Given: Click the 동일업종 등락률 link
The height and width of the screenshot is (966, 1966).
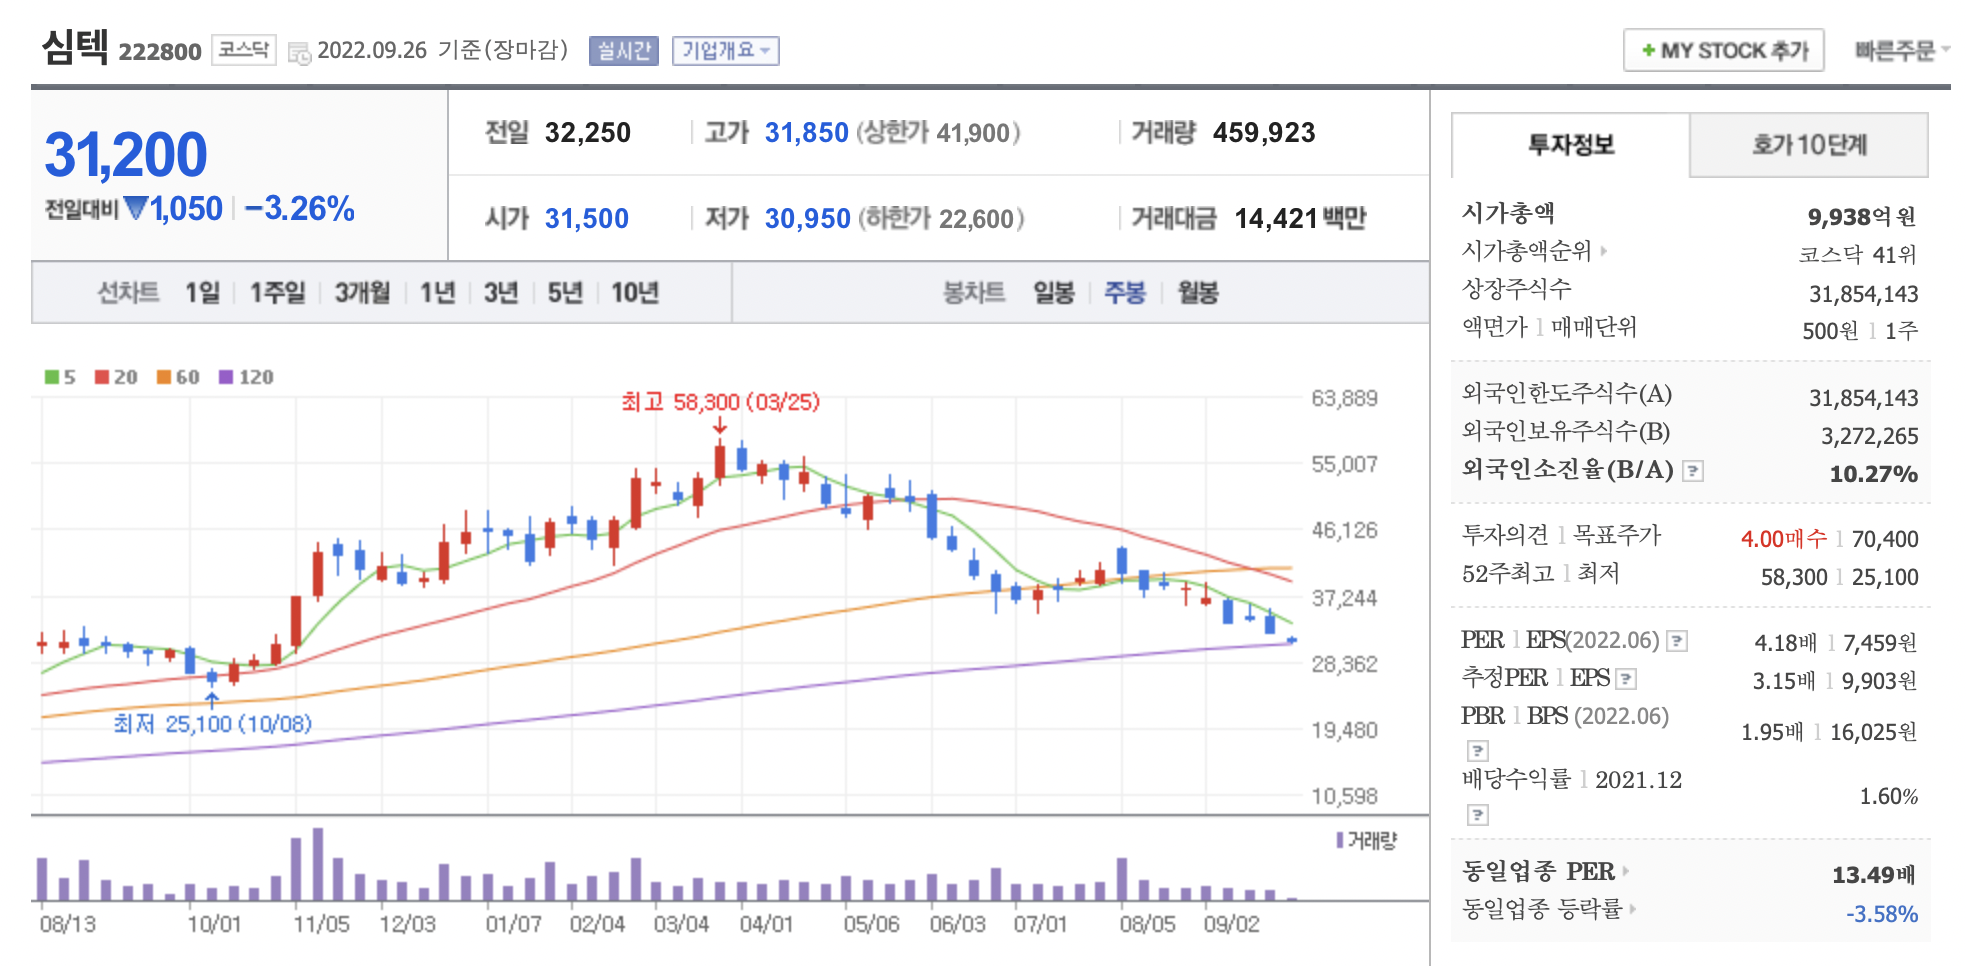Looking at the screenshot, I should point(1542,909).
